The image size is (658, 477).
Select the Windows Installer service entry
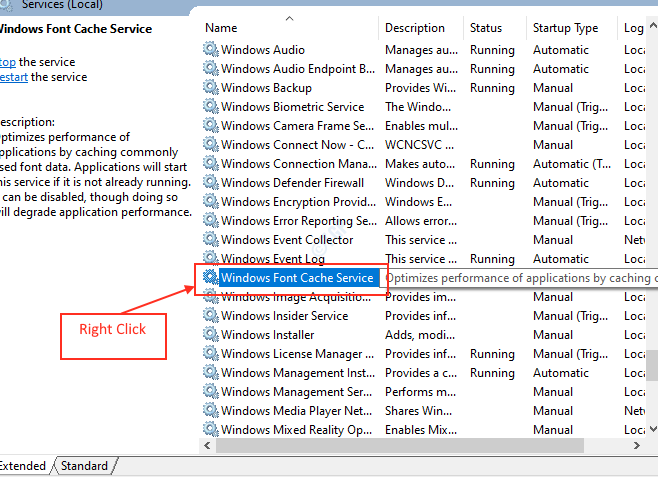click(267, 335)
